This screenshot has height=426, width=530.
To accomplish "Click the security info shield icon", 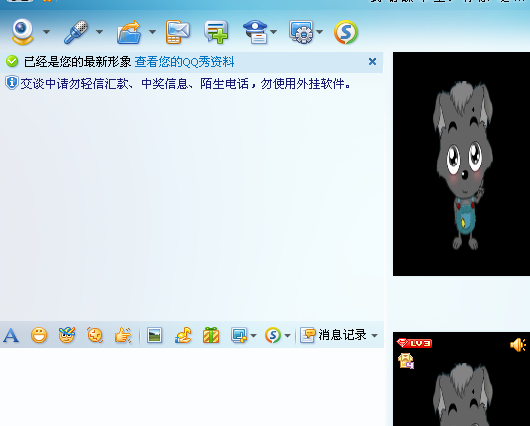I will 11,82.
